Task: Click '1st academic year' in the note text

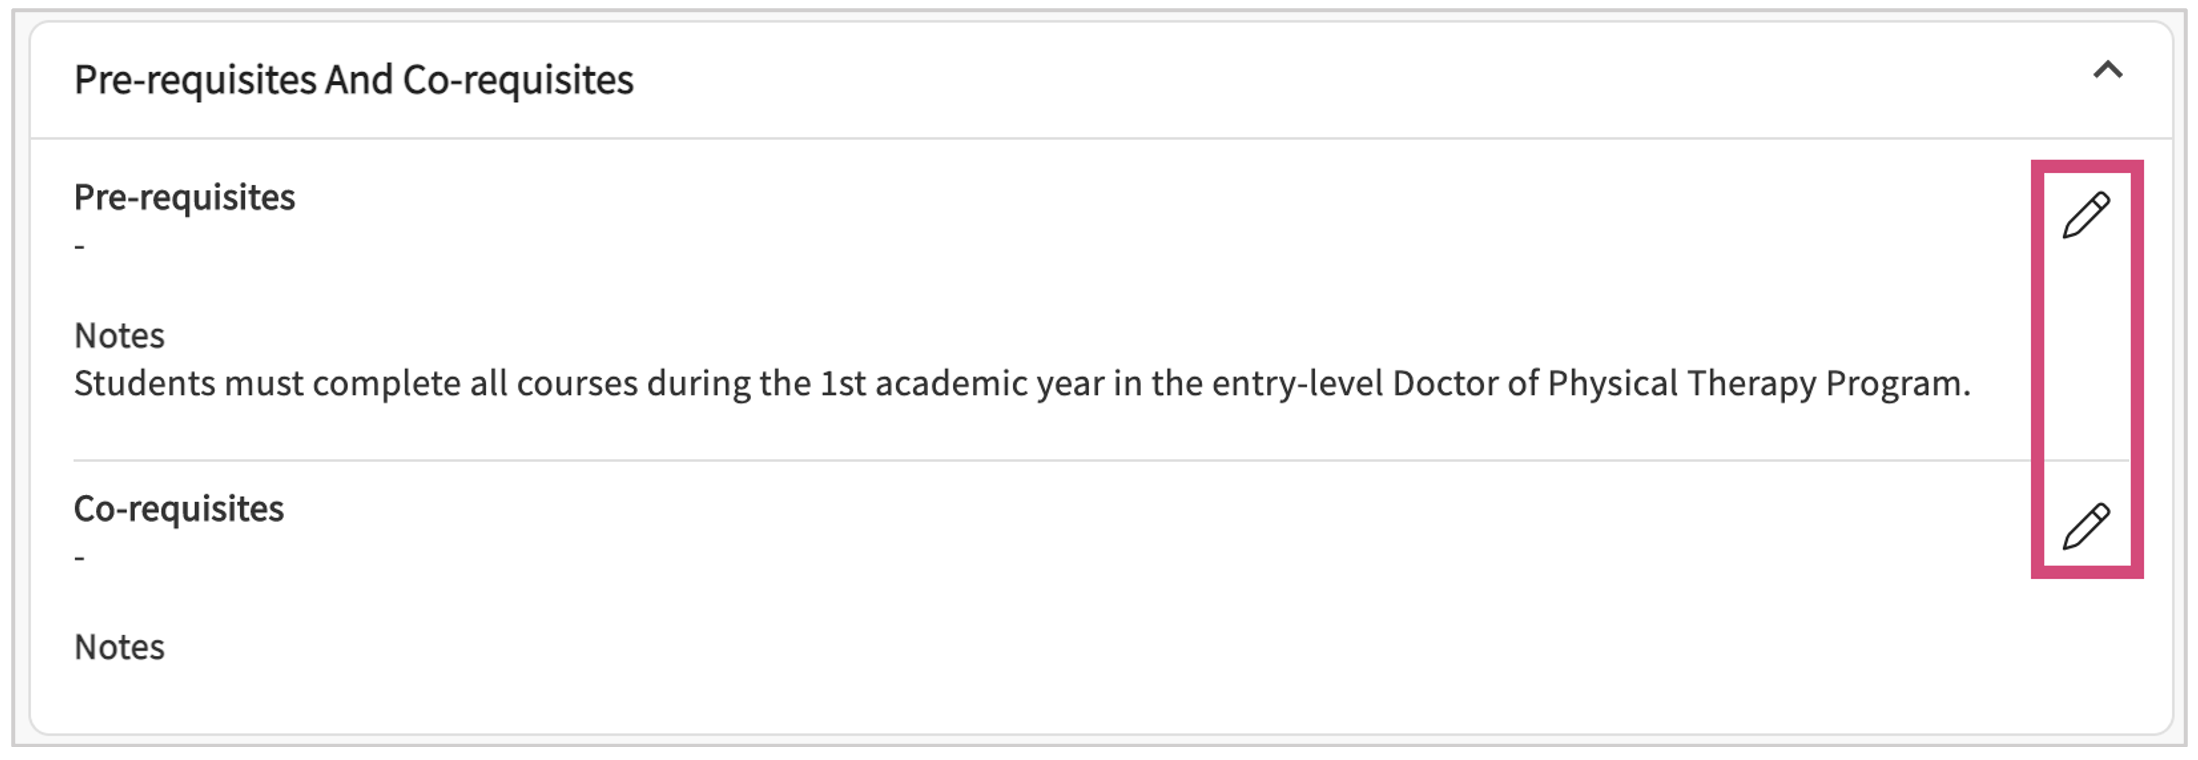Action: pos(961,384)
